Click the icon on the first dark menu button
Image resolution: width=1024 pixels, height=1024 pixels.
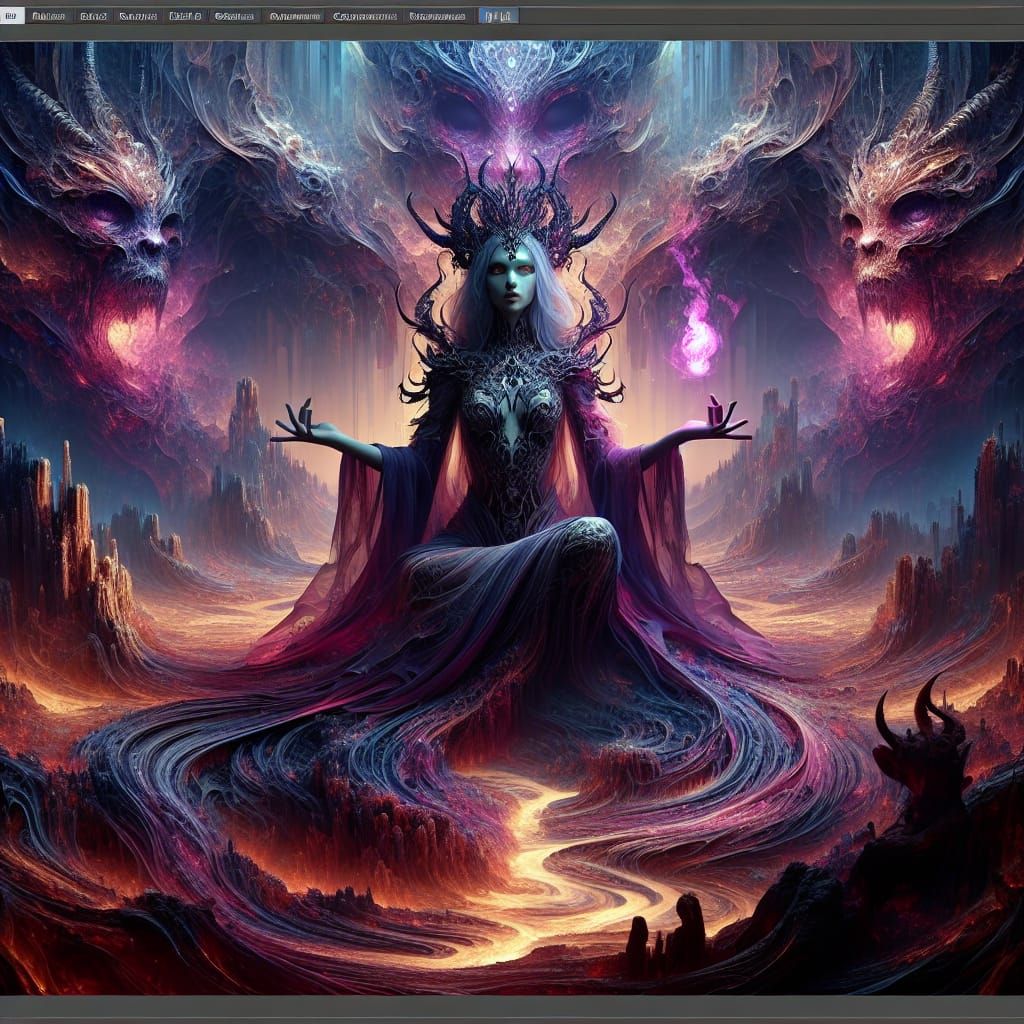[x=37, y=15]
